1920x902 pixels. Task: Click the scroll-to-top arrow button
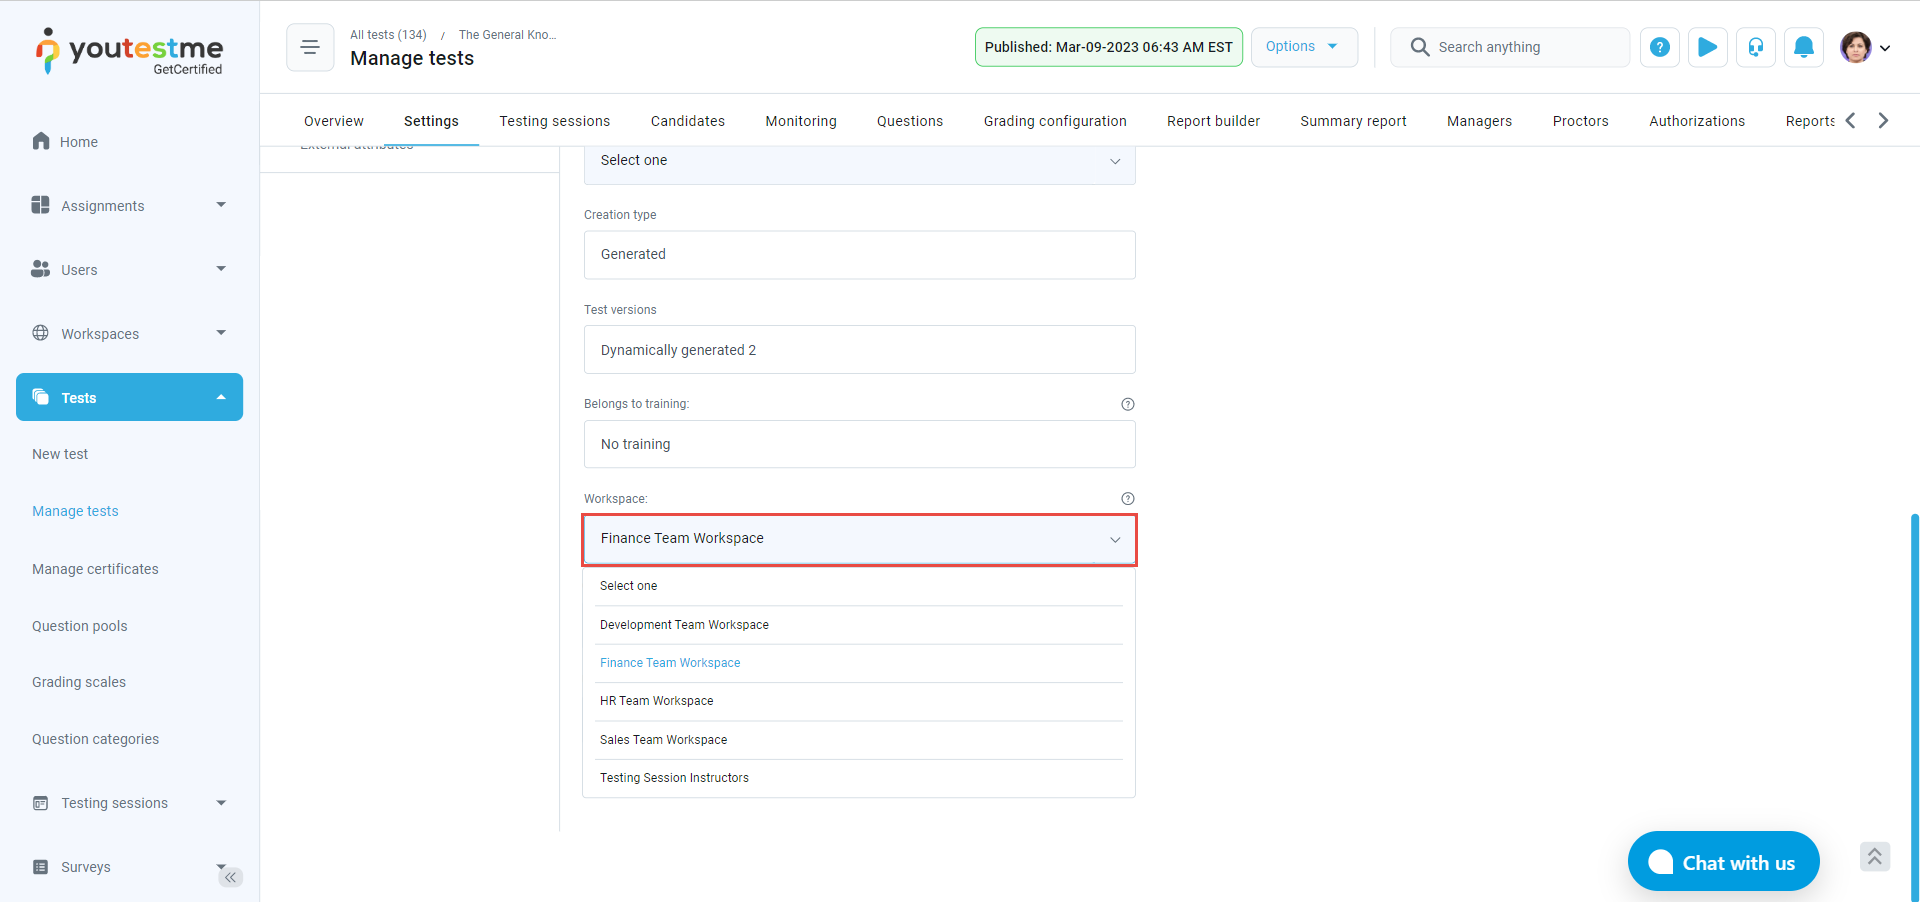1874,856
